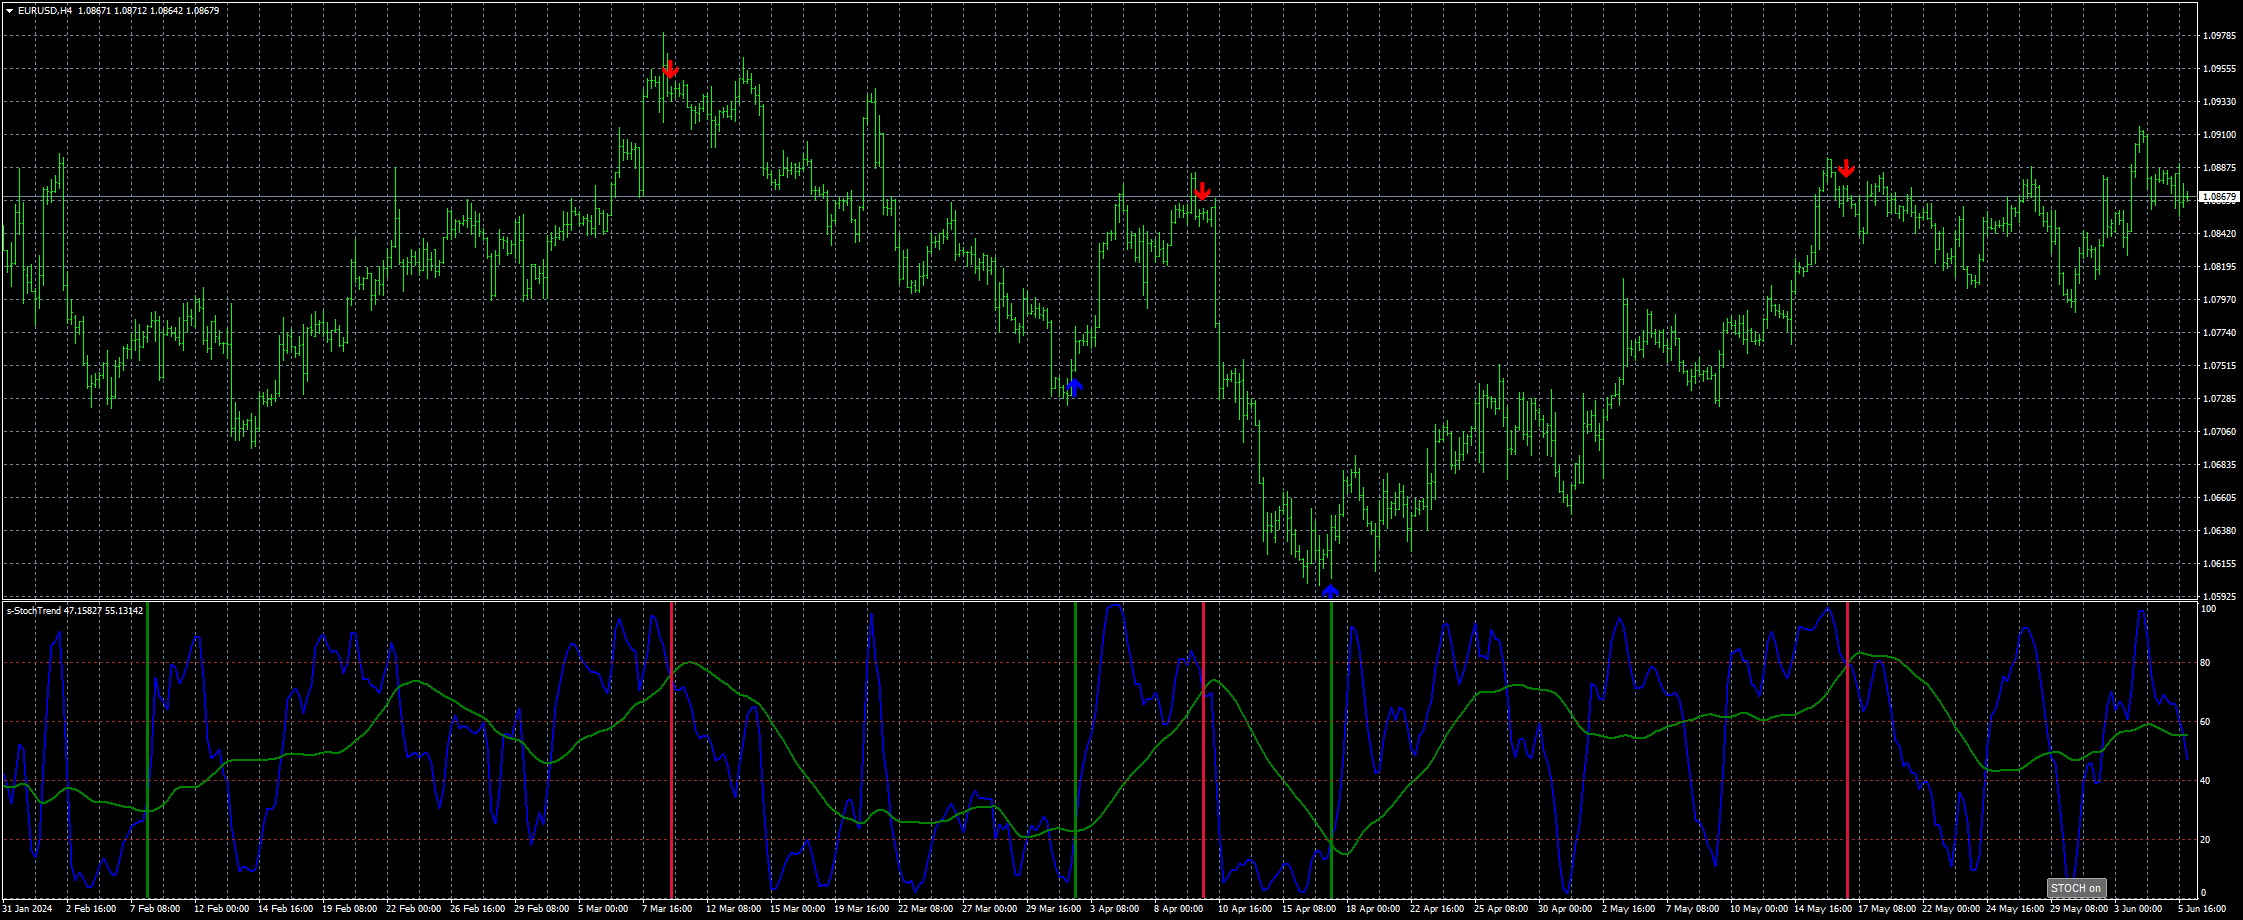The width and height of the screenshot is (2243, 920).
Task: Select red vertical line near 14 May 16:00
Action: tap(1847, 750)
